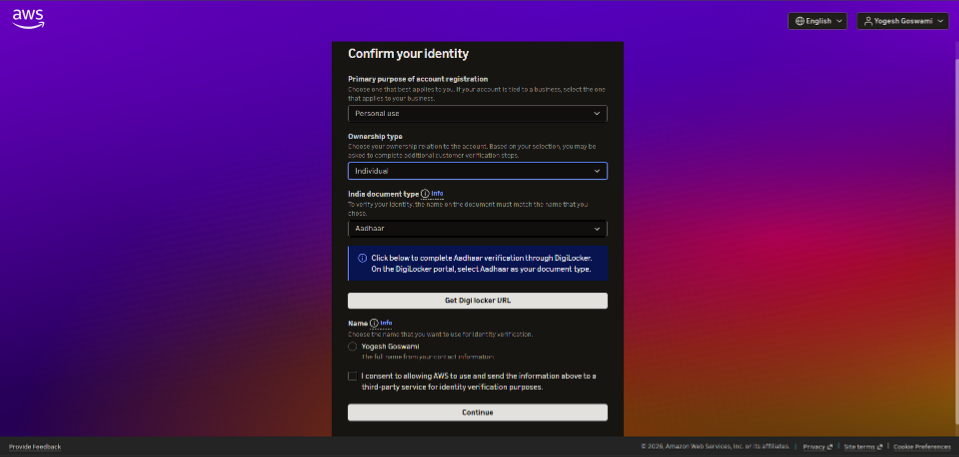The image size is (959, 457).
Task: Select the Yogesh Goswami name radio button
Action: pos(352,346)
